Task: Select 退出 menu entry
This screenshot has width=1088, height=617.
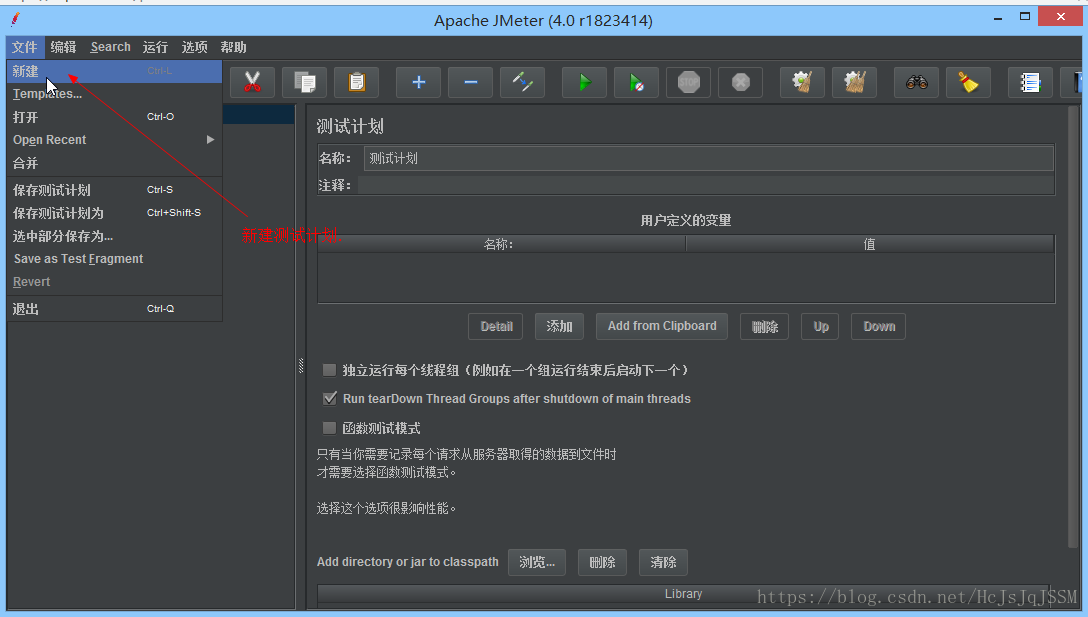Action: tap(114, 309)
